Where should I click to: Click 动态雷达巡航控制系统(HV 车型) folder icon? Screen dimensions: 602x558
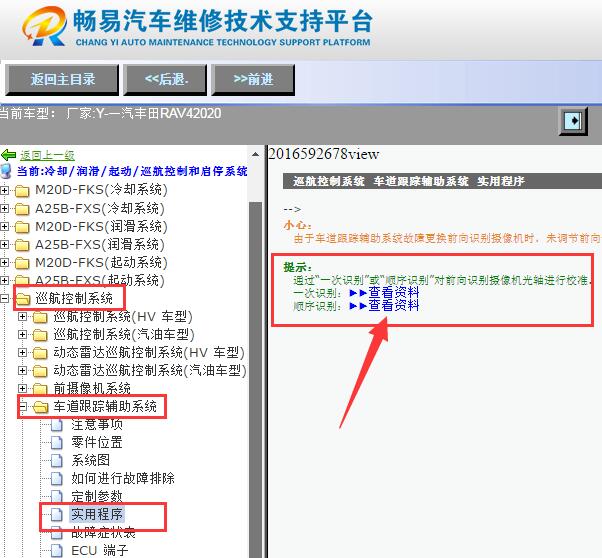click(x=40, y=353)
